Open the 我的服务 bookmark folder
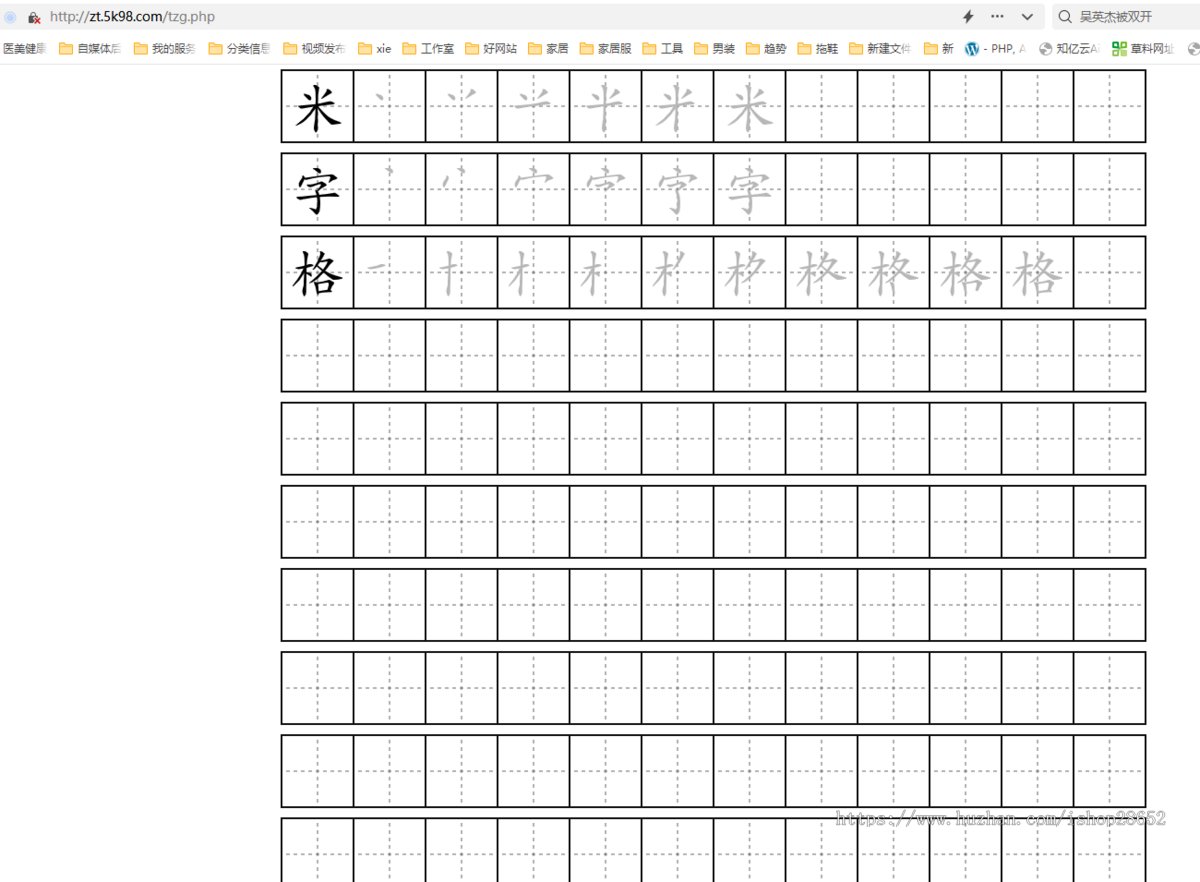This screenshot has height=882, width=1200. tap(165, 48)
